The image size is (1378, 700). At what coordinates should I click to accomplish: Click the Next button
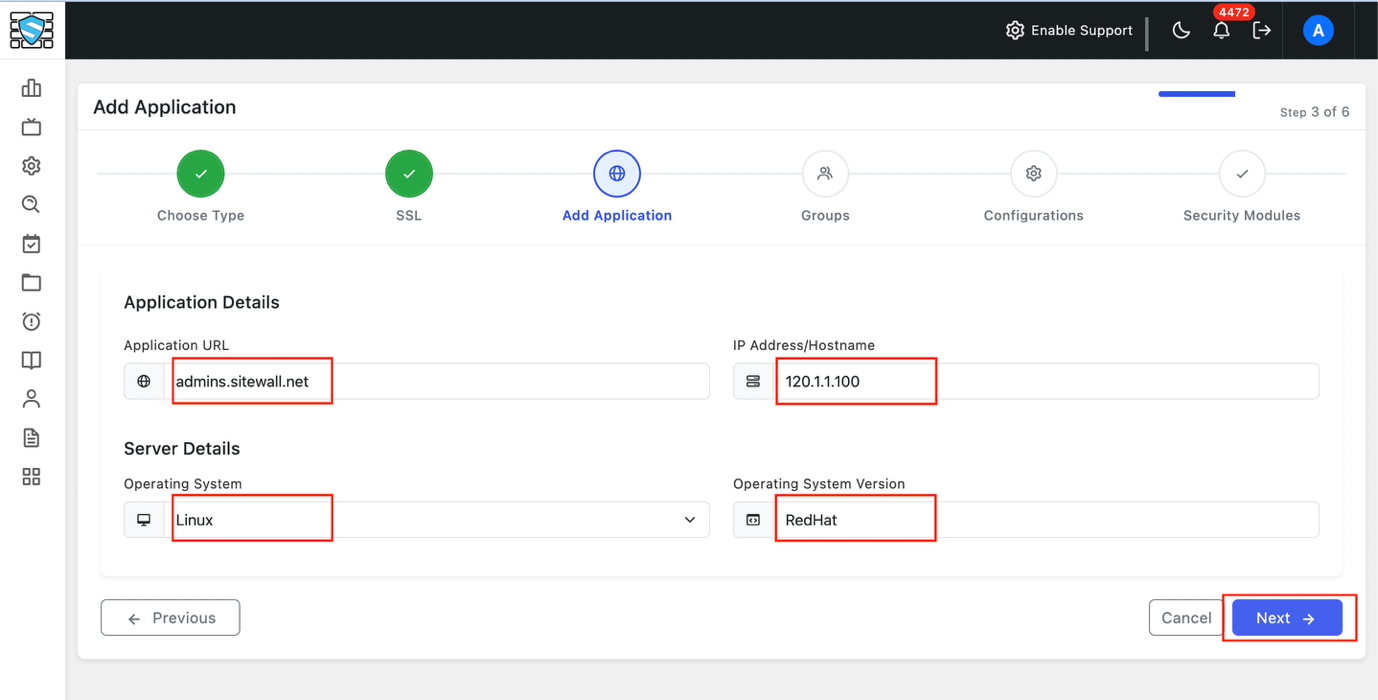tap(1286, 618)
